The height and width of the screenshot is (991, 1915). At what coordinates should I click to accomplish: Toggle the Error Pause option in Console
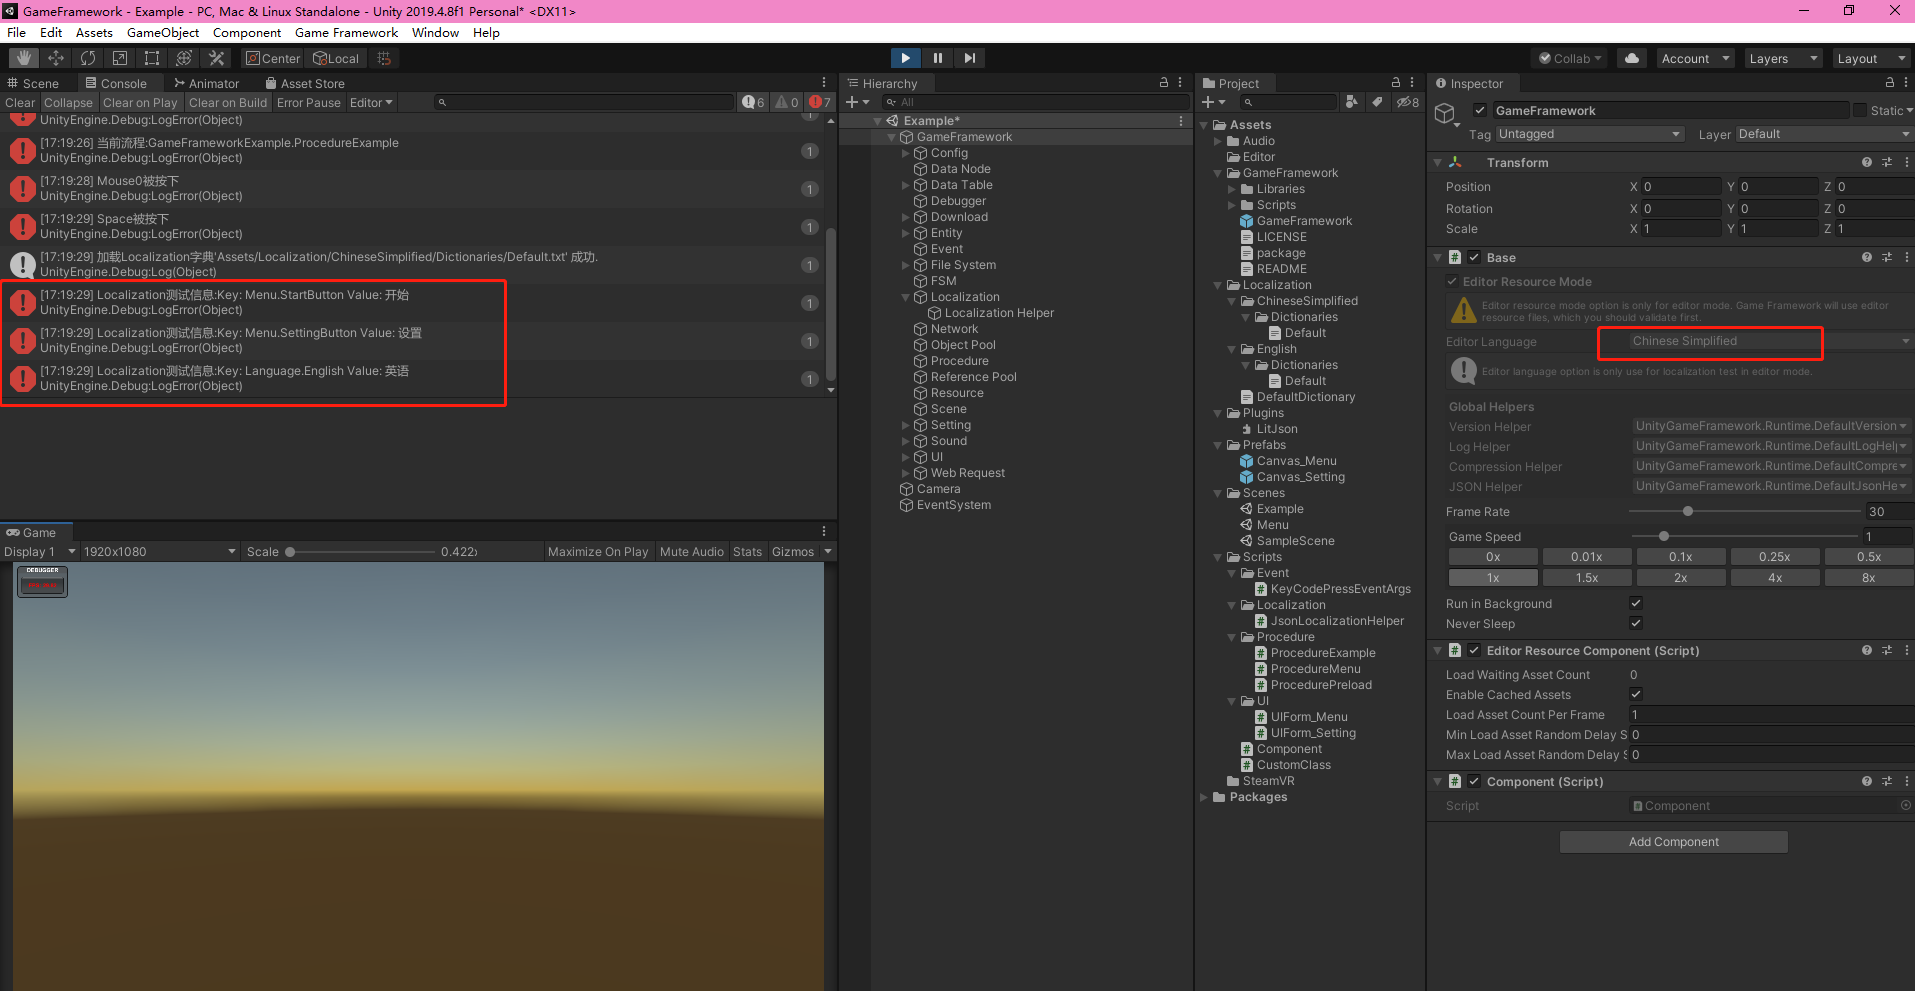click(309, 102)
